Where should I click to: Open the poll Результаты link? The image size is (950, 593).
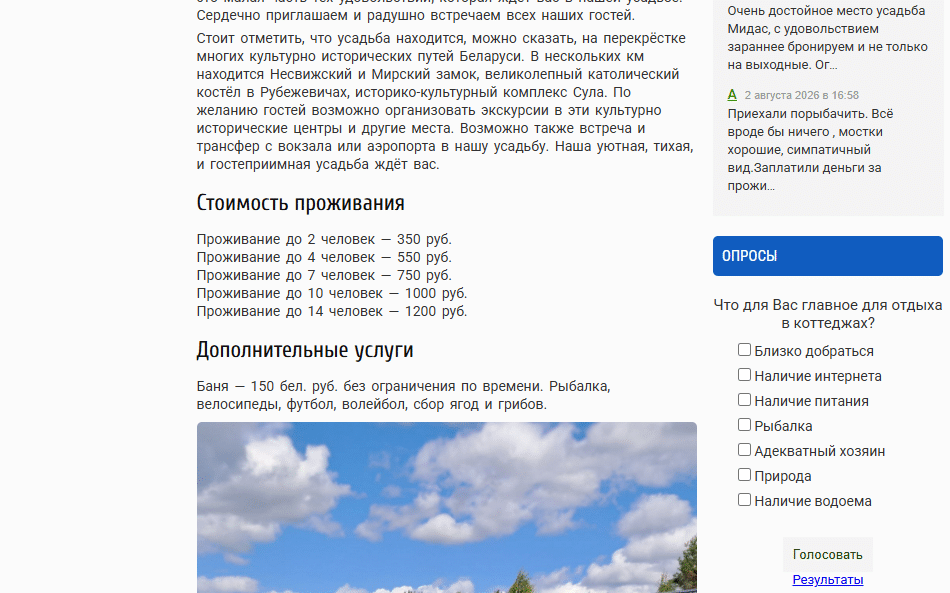(x=828, y=580)
